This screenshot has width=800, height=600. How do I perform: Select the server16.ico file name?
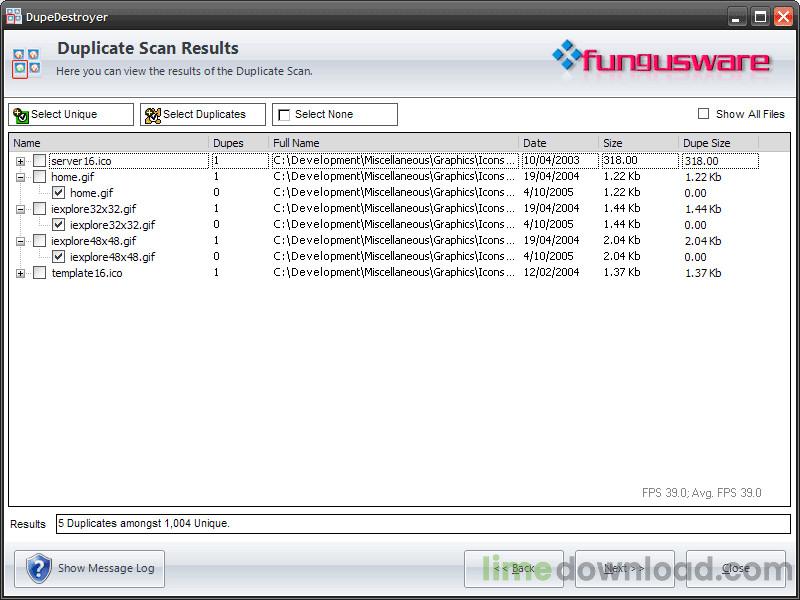click(81, 161)
